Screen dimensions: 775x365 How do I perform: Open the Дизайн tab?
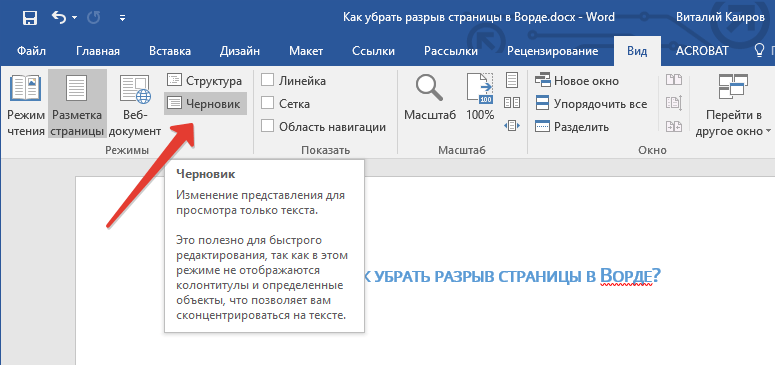click(x=240, y=51)
